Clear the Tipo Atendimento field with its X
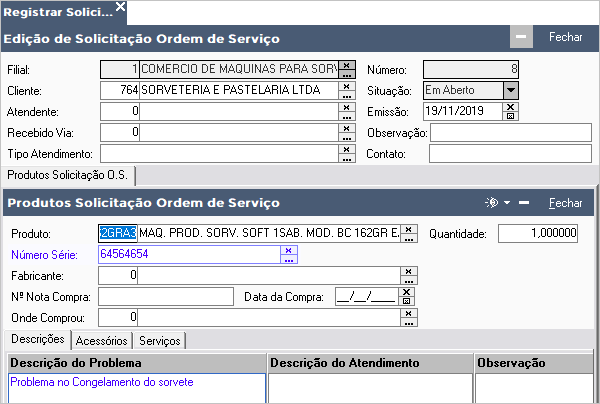The height and width of the screenshot is (404, 600). 347,149
